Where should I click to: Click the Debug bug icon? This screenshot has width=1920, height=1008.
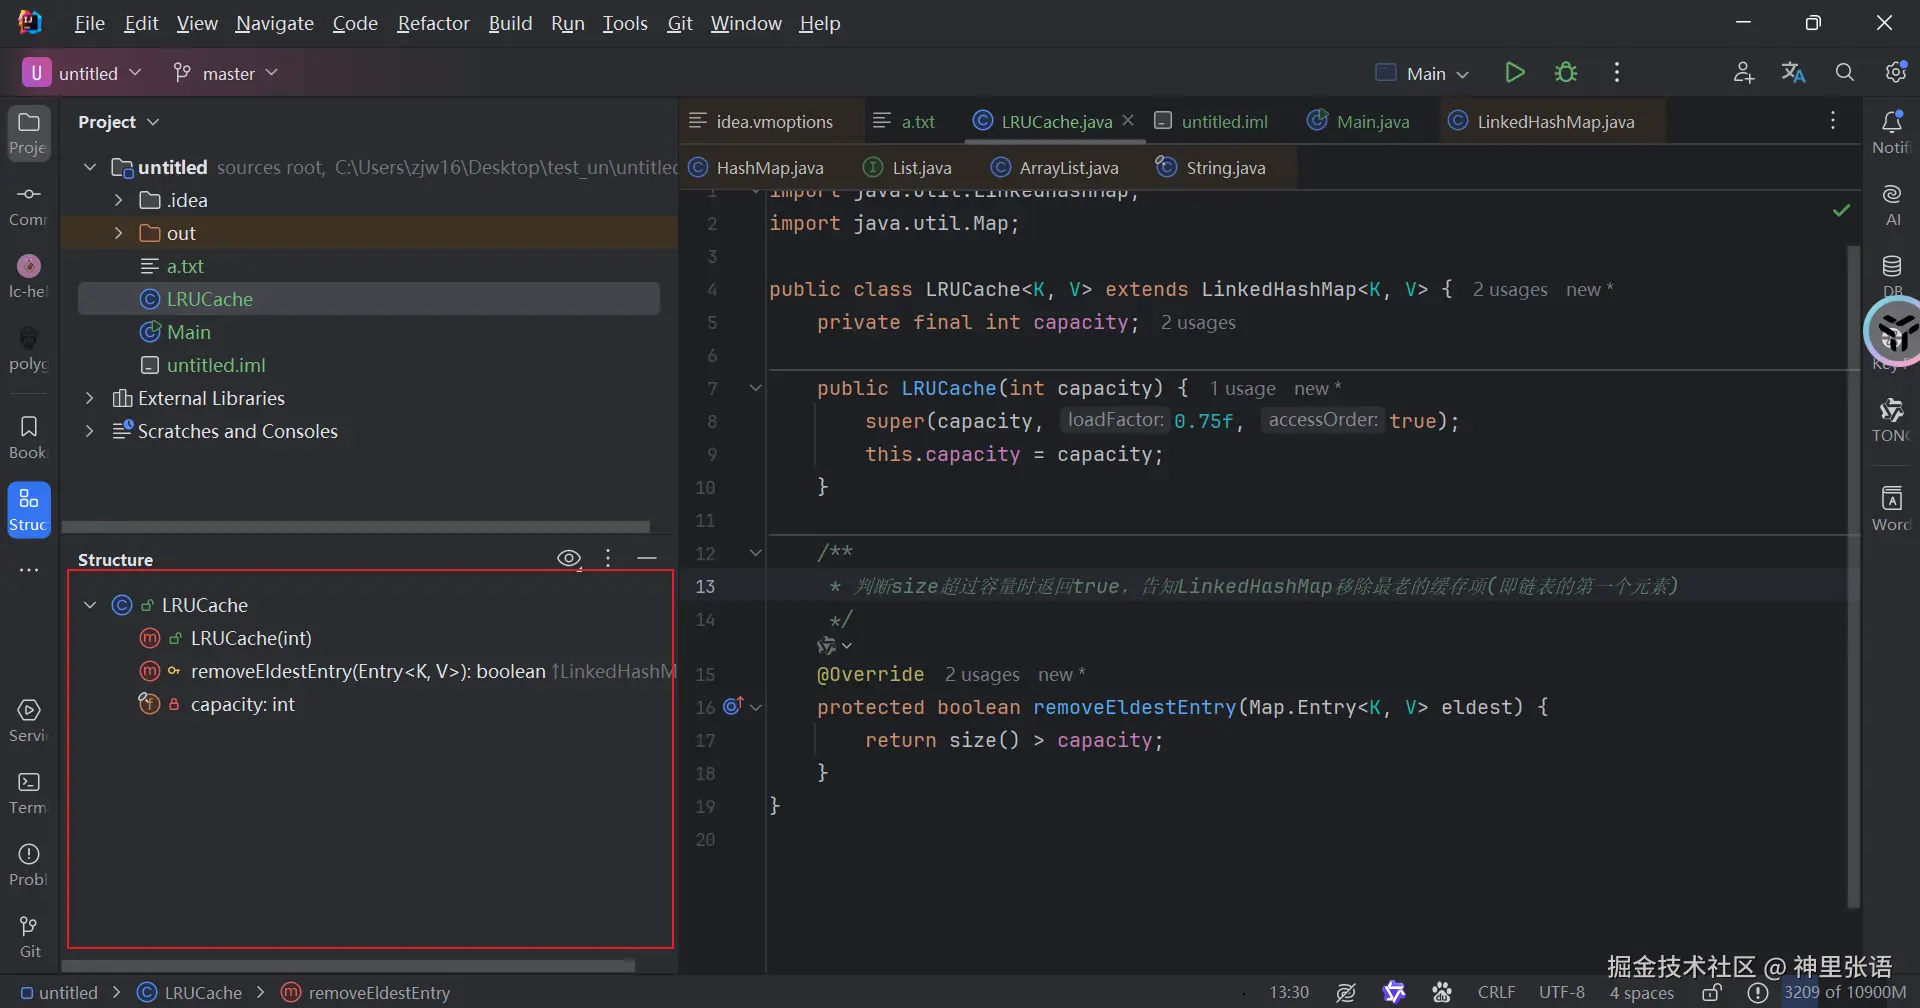[x=1566, y=73]
